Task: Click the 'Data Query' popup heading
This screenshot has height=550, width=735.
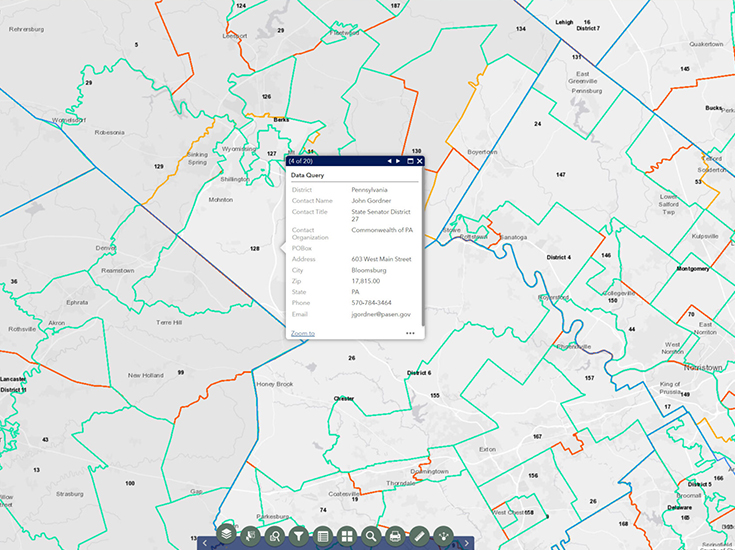Action: point(308,175)
